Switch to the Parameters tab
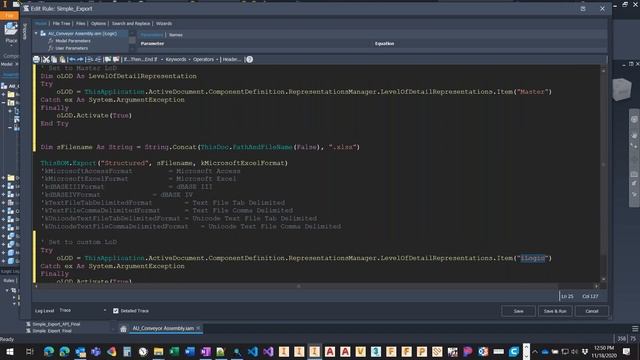This screenshot has height=360, width=640. click(x=151, y=35)
